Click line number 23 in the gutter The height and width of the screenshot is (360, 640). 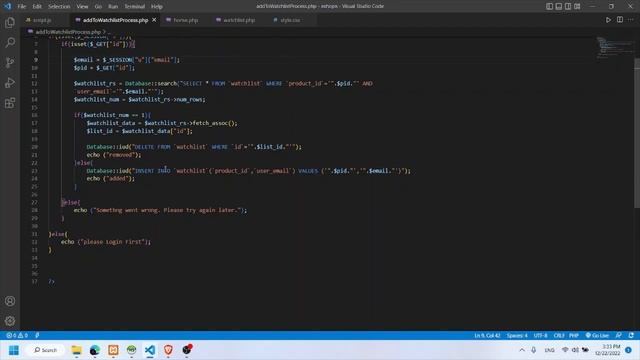pos(34,171)
